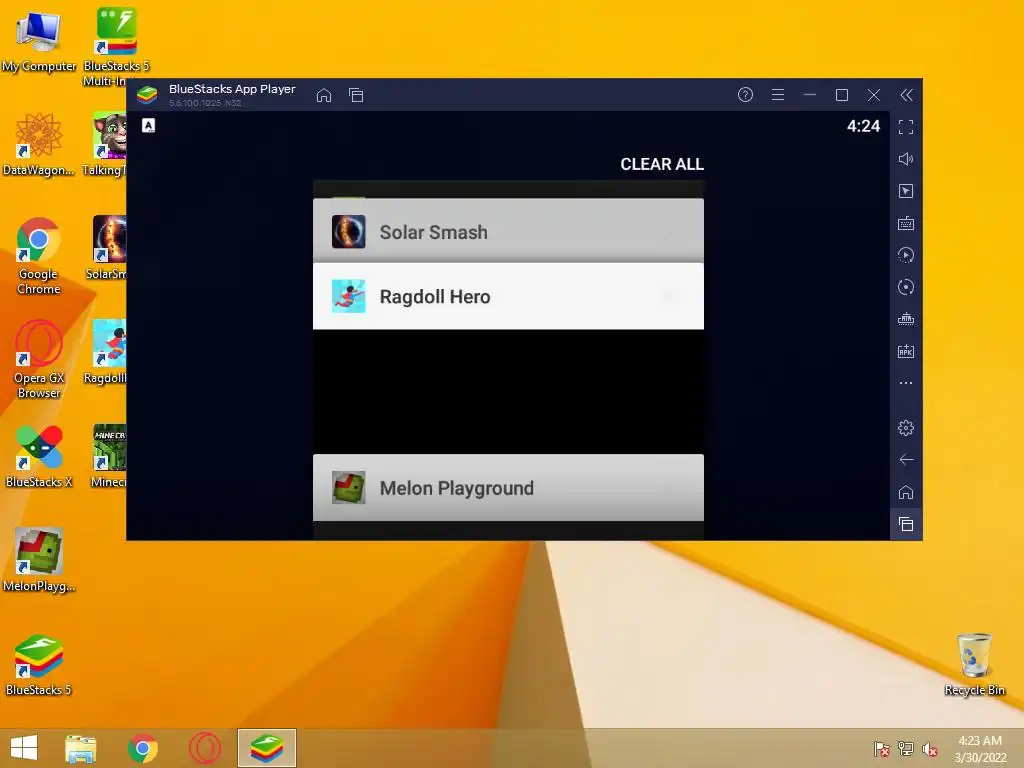Collapse the BlueStacks side toolbar

point(906,95)
